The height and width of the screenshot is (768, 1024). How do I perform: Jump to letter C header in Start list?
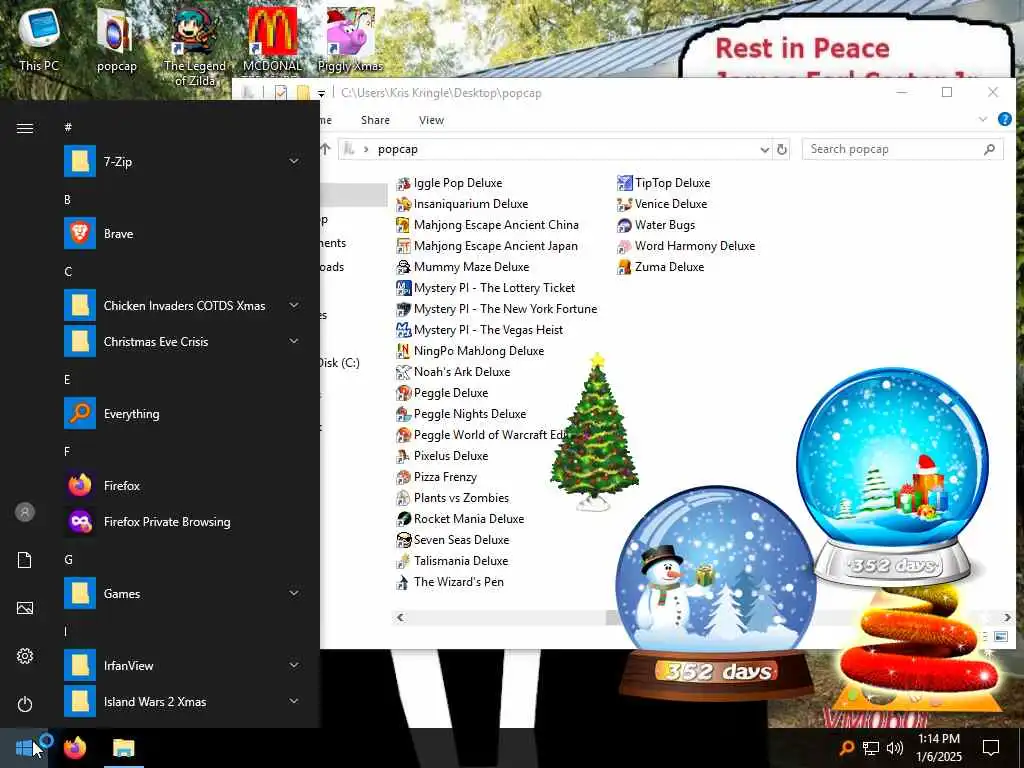(x=67, y=272)
